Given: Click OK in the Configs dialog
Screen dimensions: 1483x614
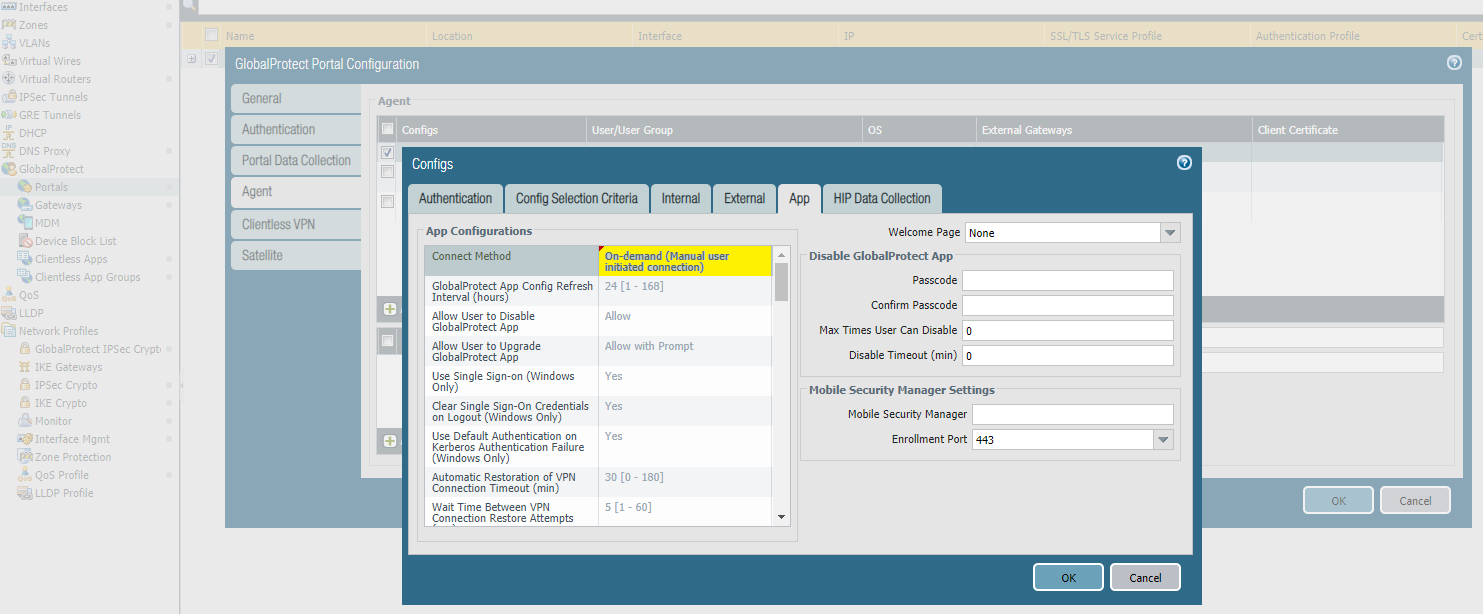Looking at the screenshot, I should [x=1067, y=577].
